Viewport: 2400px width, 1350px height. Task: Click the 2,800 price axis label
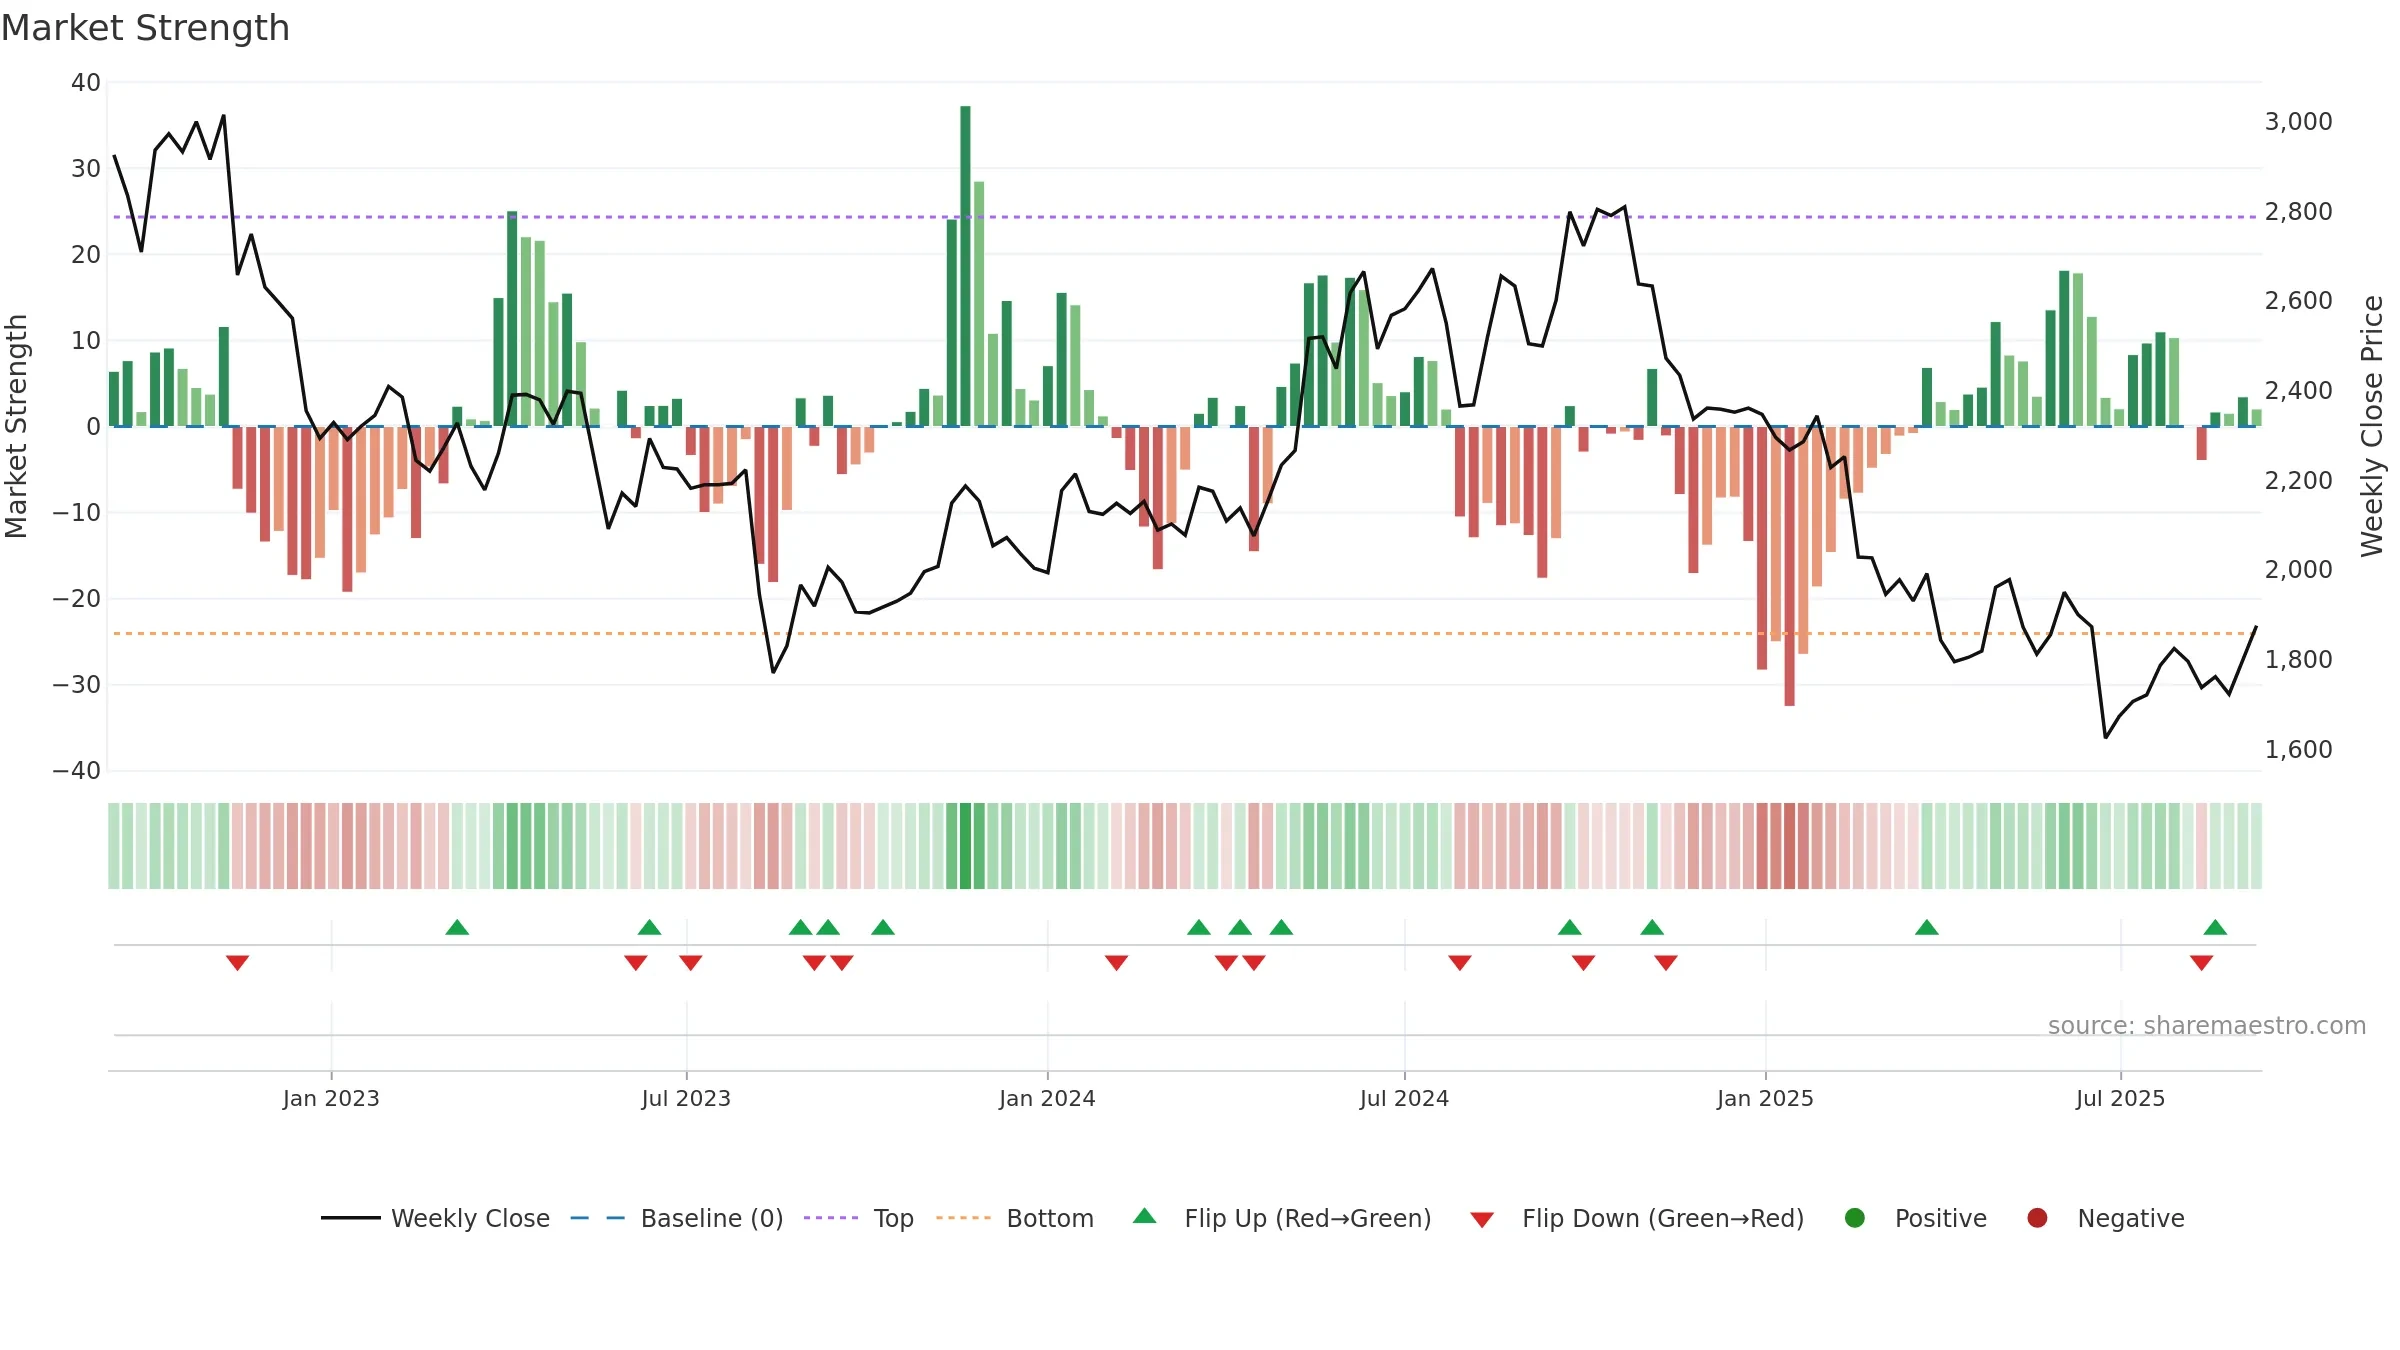coord(2298,212)
